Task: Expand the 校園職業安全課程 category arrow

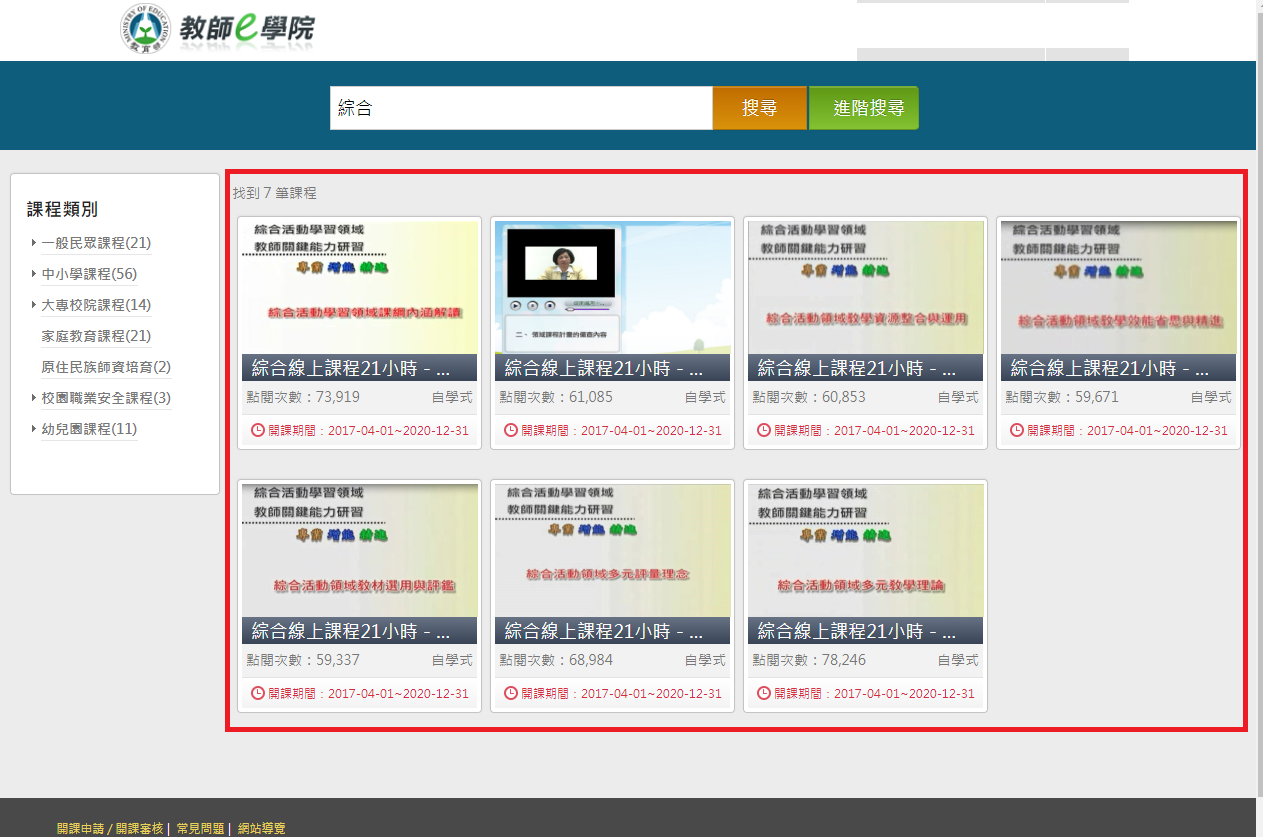Action: click(34, 398)
